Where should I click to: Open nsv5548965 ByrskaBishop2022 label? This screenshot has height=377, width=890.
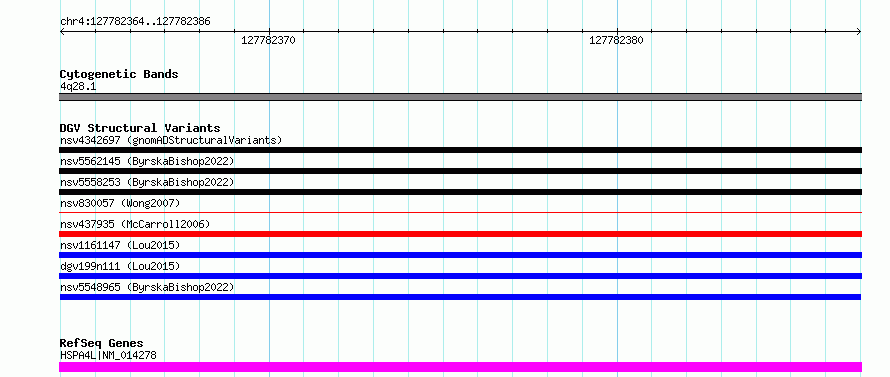(147, 287)
